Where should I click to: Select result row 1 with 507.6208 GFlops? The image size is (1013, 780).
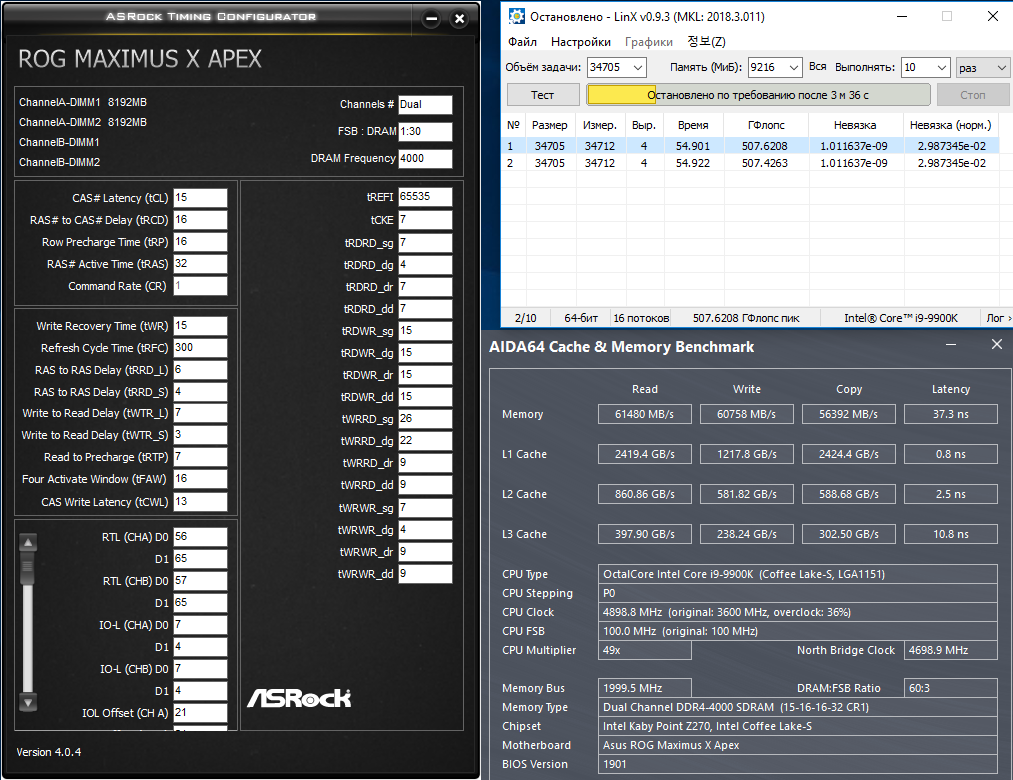click(751, 146)
